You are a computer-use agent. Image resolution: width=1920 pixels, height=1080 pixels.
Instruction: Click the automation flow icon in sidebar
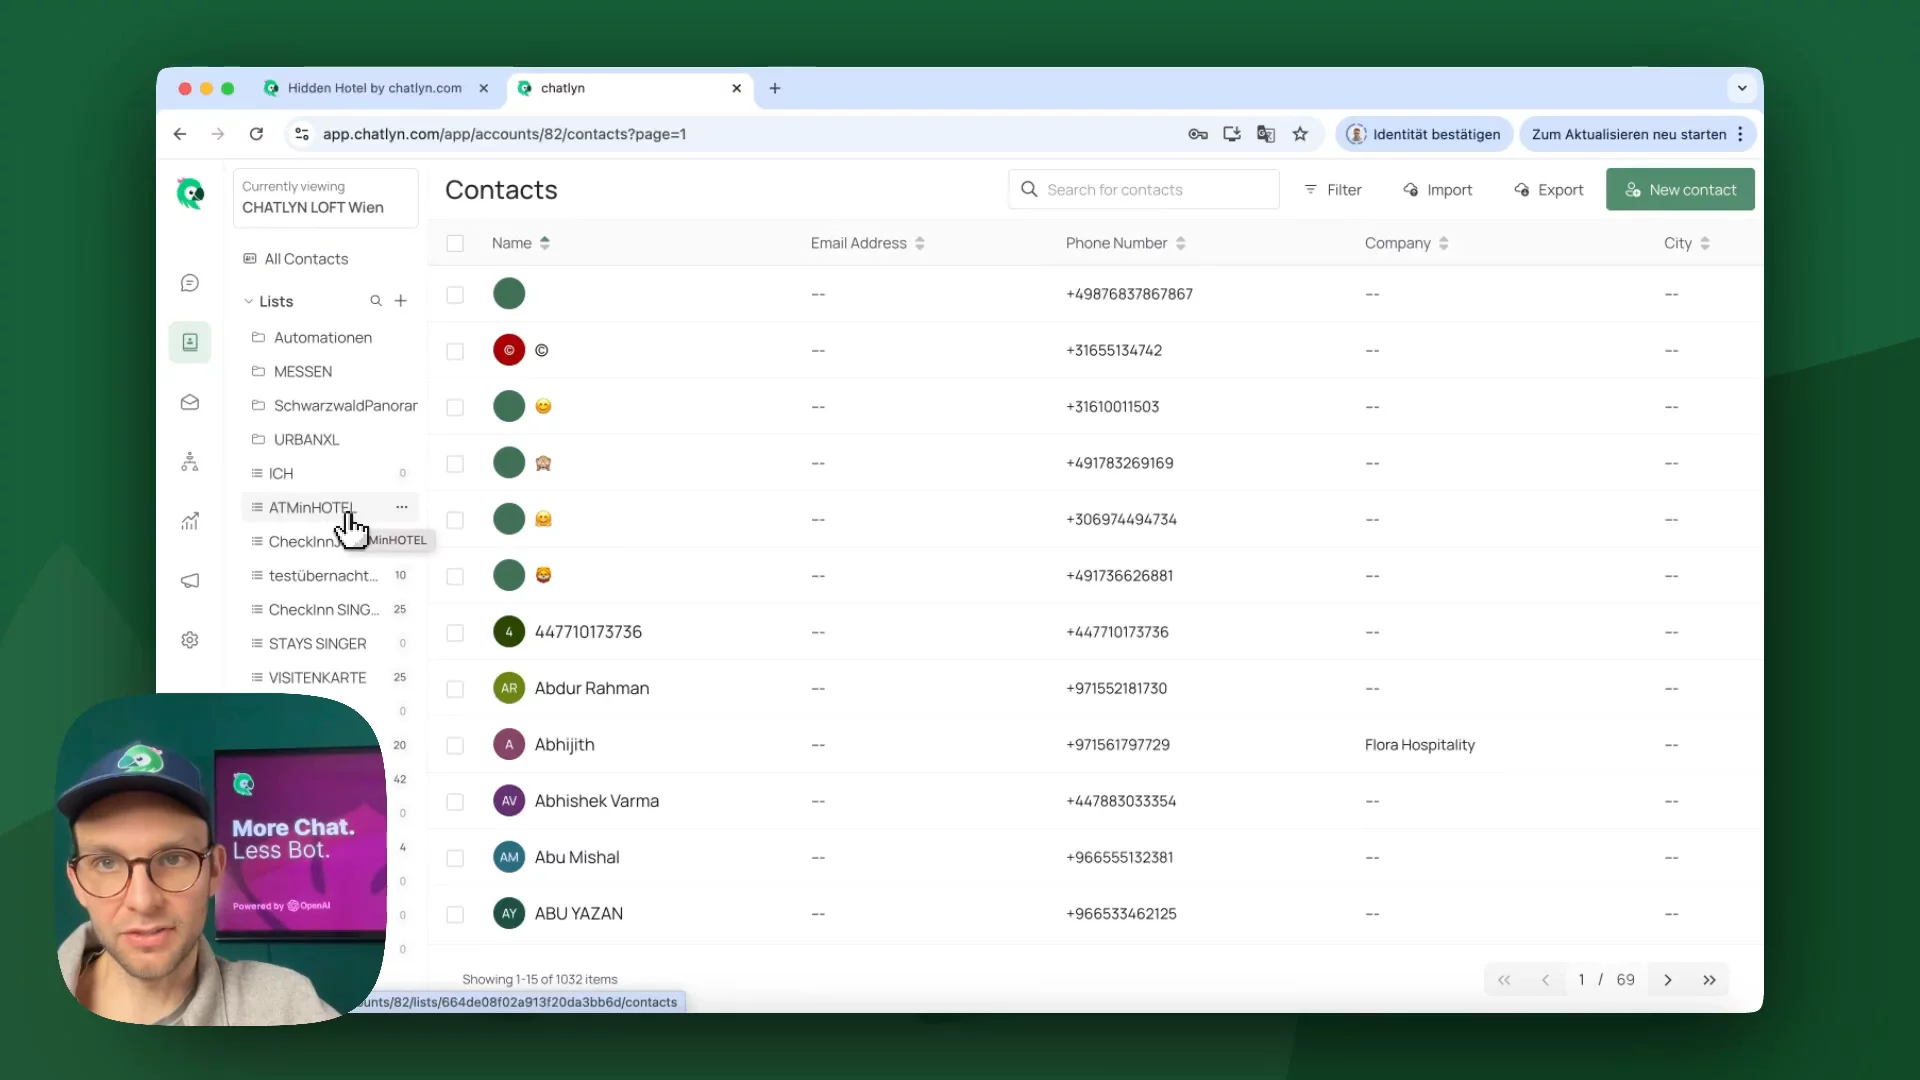pos(190,462)
